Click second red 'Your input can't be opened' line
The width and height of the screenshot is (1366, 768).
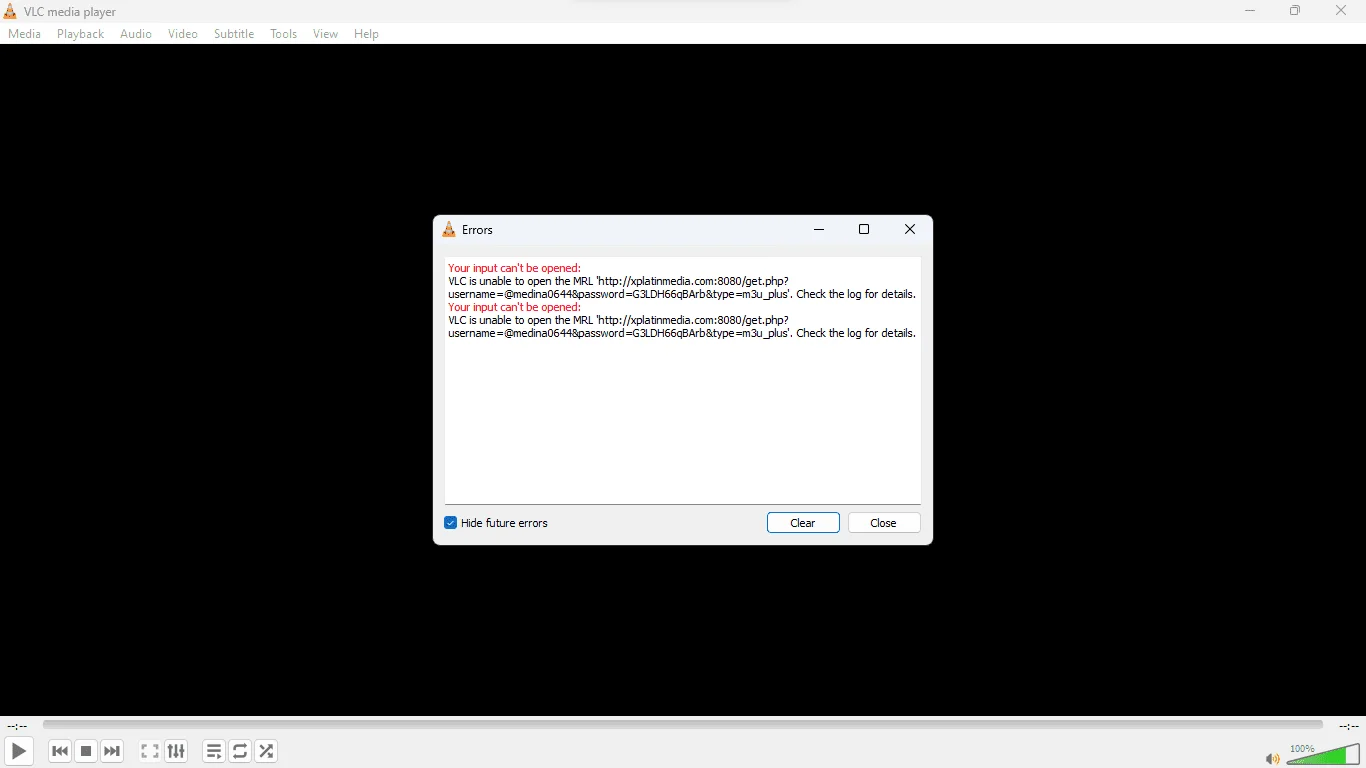click(514, 307)
